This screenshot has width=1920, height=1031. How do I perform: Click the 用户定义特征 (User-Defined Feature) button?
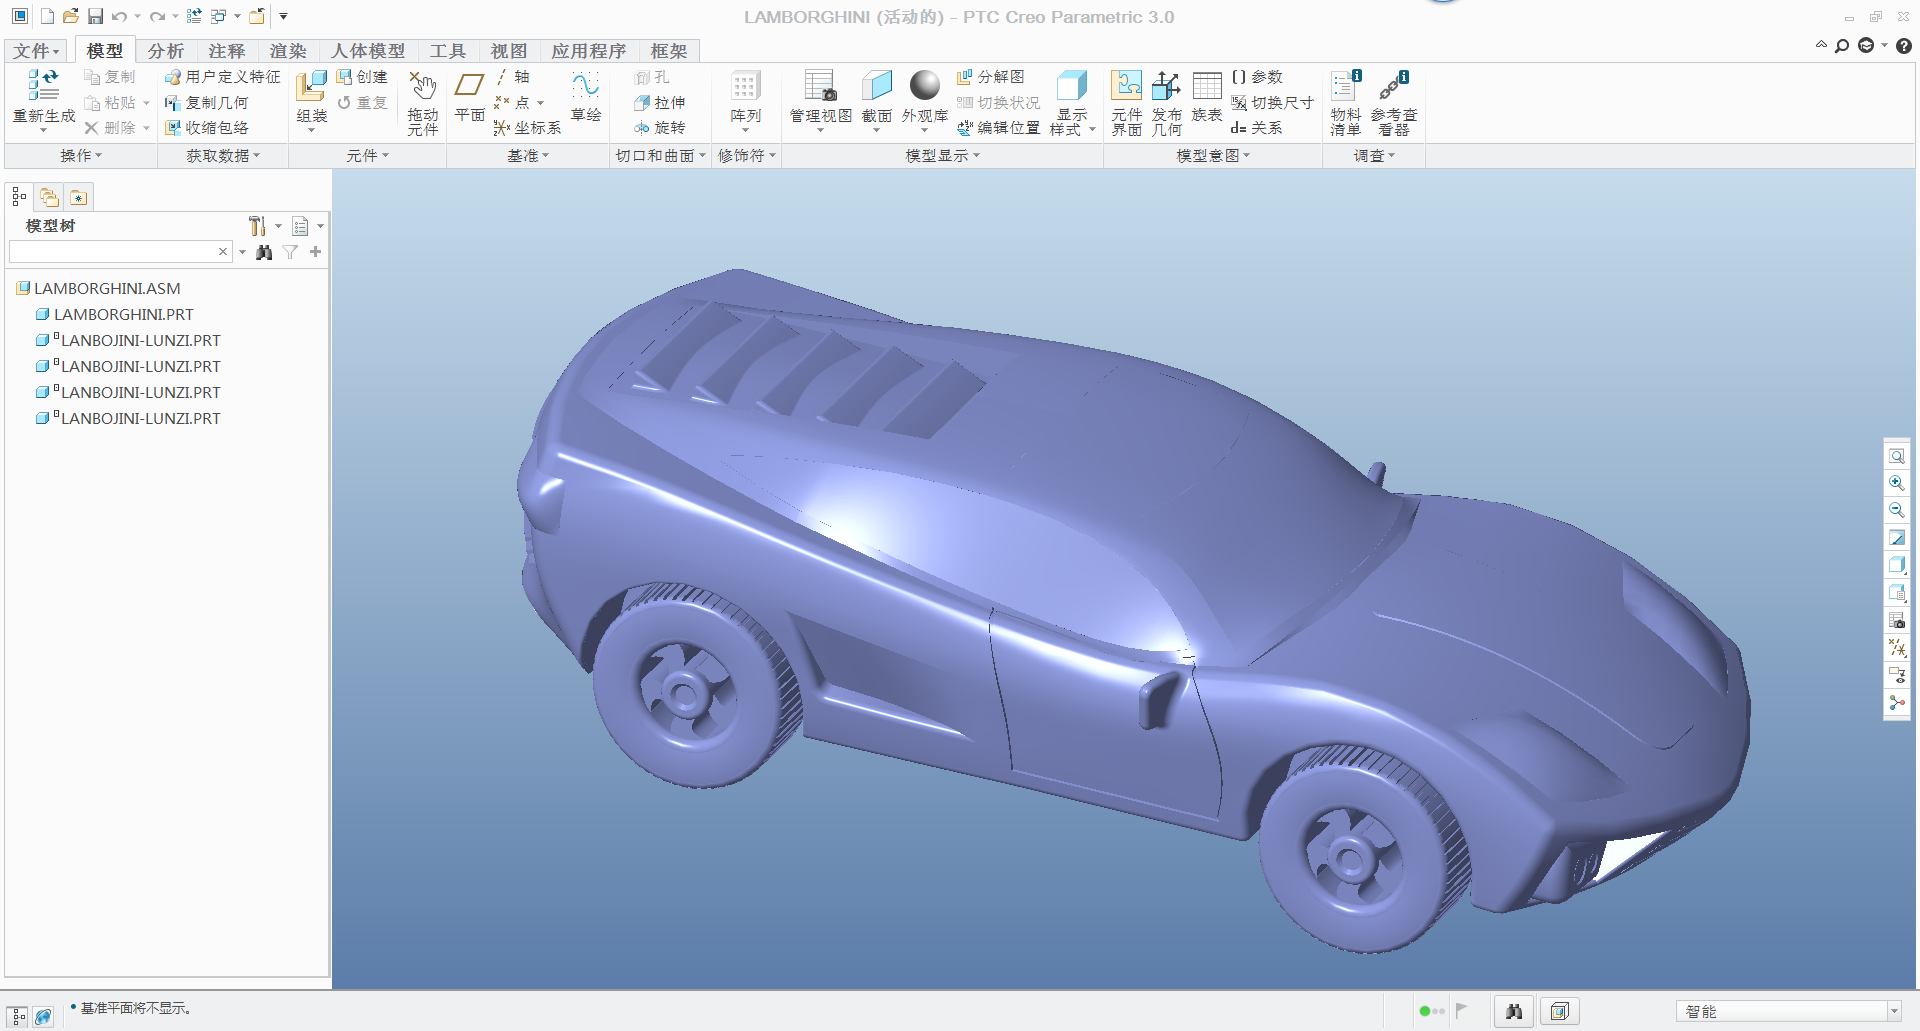pyautogui.click(x=223, y=77)
